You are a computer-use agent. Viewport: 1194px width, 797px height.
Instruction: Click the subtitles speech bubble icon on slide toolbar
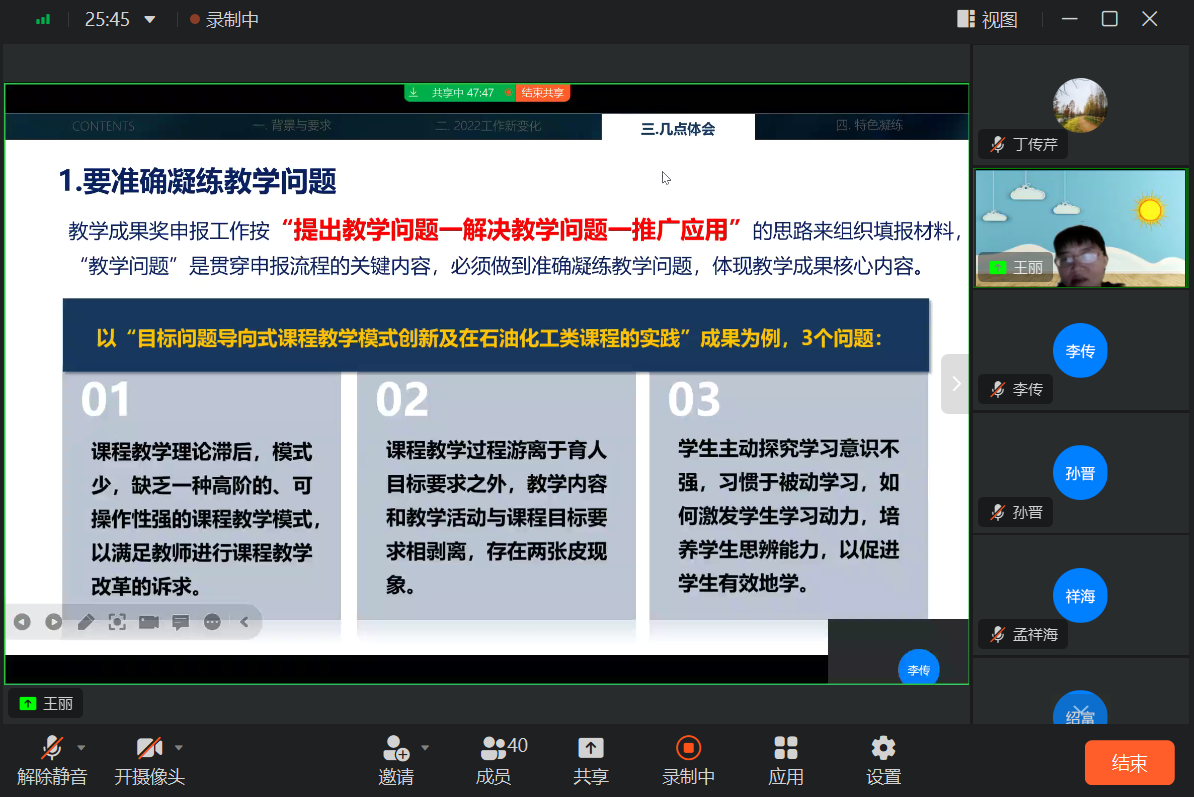(x=181, y=622)
